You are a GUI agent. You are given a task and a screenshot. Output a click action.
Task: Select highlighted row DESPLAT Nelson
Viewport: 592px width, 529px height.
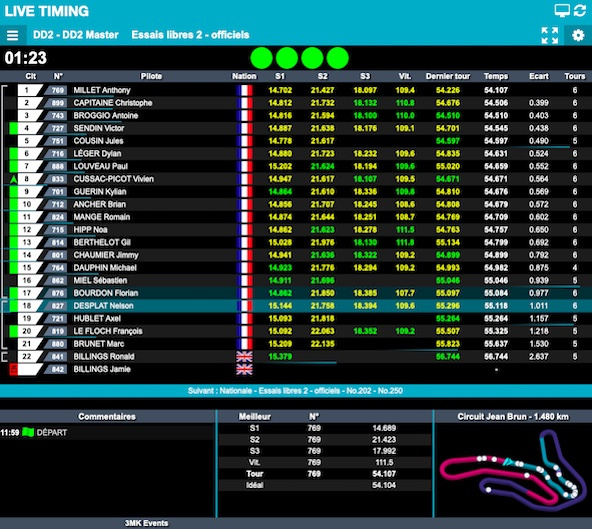[x=296, y=306]
